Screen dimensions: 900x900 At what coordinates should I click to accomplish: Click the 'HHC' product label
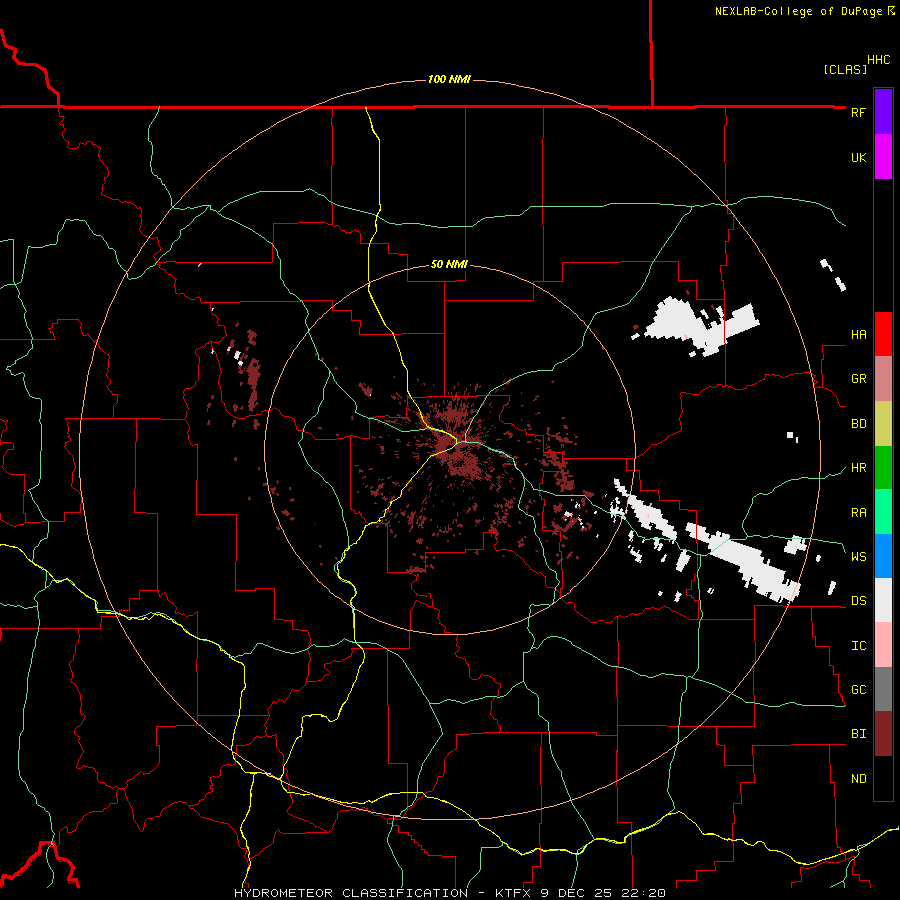878,60
